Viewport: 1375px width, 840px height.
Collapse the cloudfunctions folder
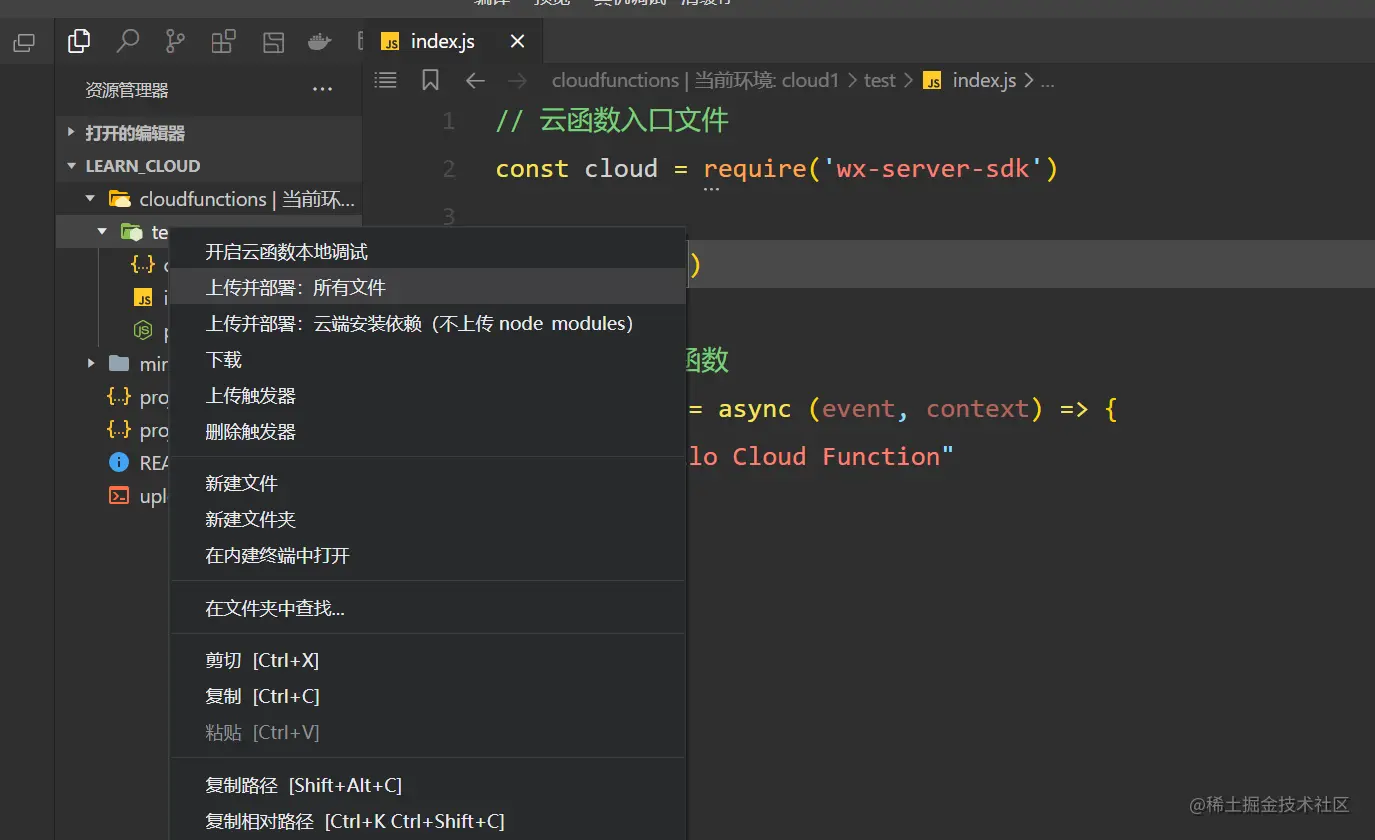(x=90, y=199)
